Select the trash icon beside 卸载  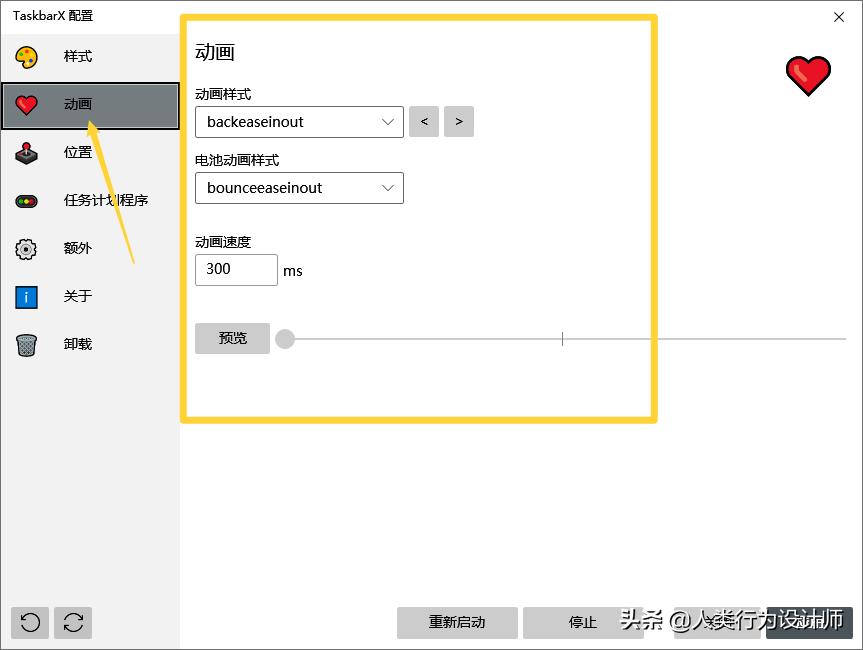[x=25, y=344]
